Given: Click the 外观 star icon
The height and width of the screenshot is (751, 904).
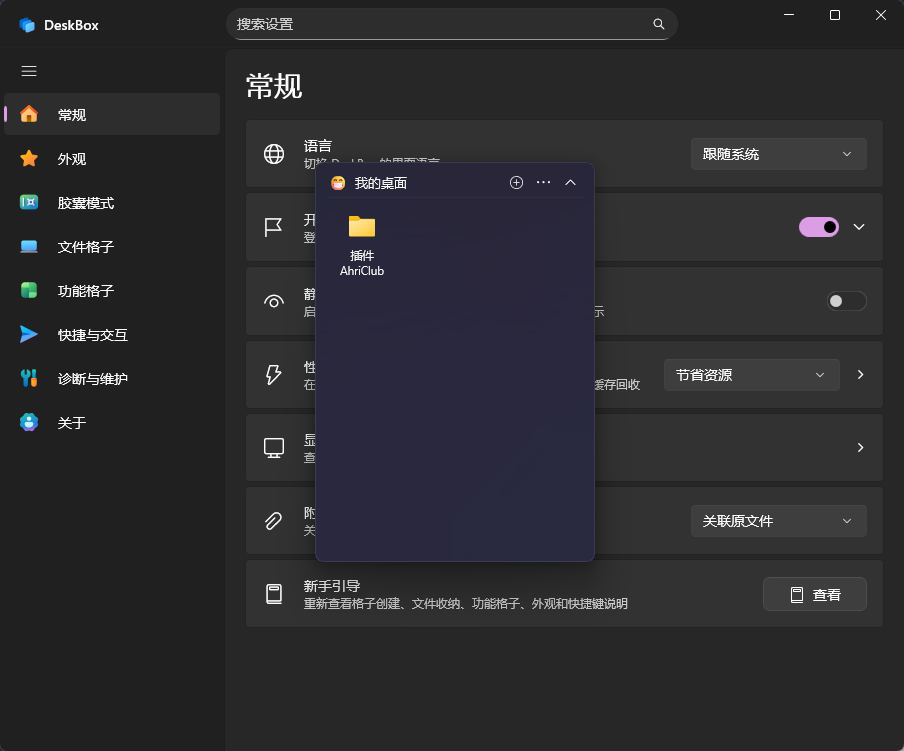Looking at the screenshot, I should (x=29, y=158).
